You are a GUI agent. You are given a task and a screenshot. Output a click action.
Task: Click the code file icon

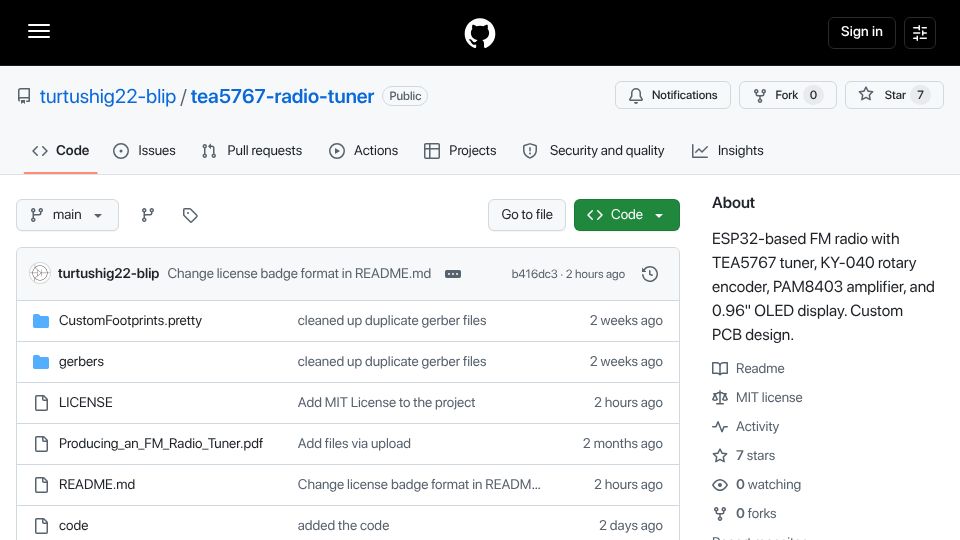[41, 526]
